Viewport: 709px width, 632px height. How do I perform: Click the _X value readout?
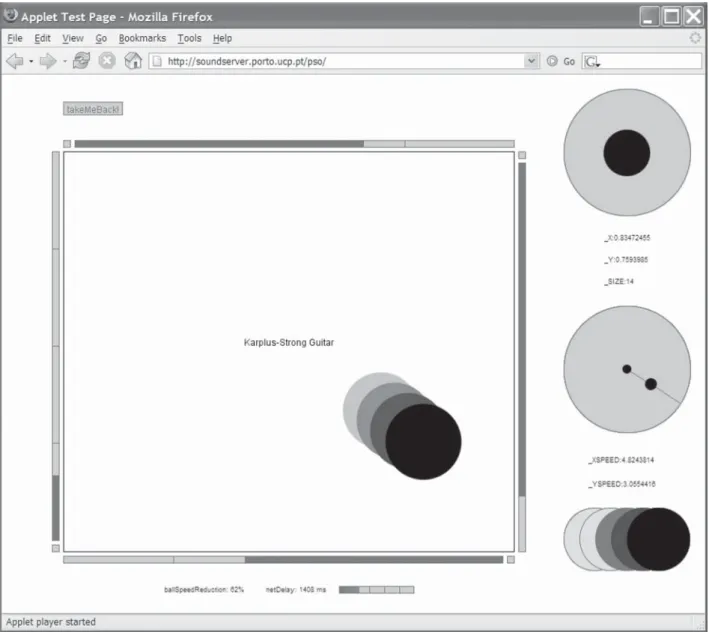[627, 238]
